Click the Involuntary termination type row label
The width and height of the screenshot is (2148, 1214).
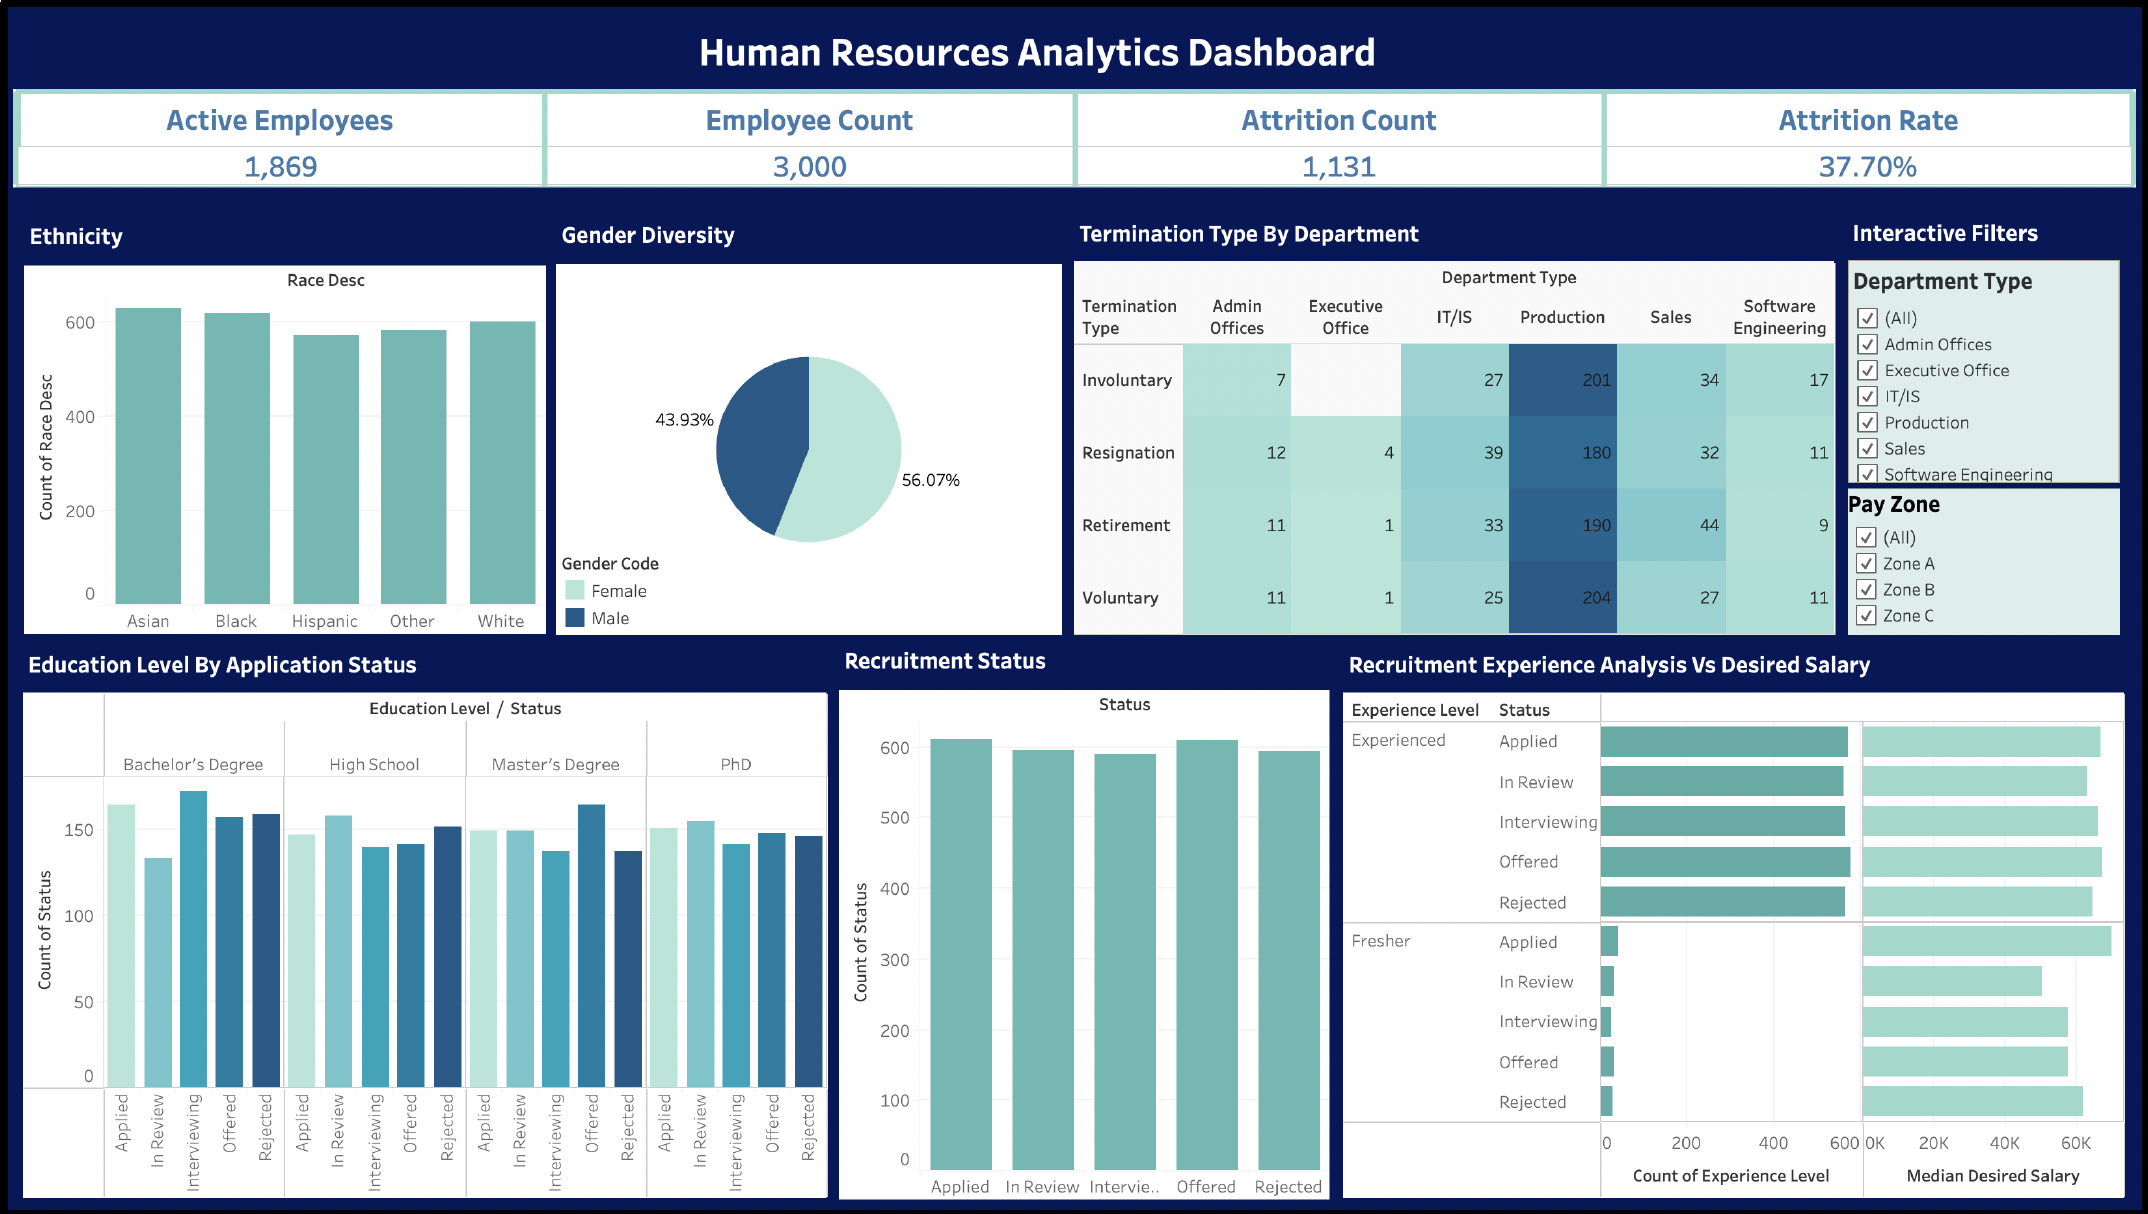[x=1127, y=380]
